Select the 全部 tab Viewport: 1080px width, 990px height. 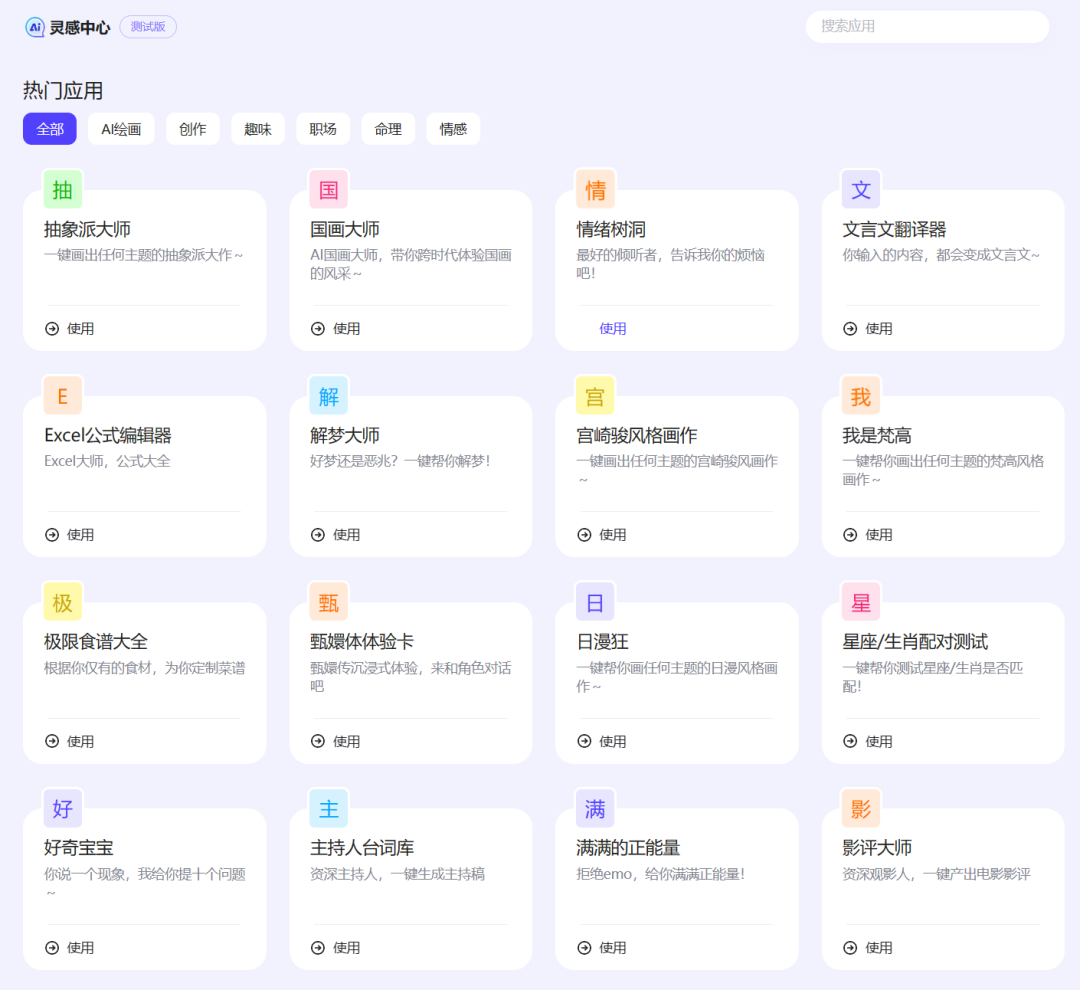pyautogui.click(x=50, y=129)
